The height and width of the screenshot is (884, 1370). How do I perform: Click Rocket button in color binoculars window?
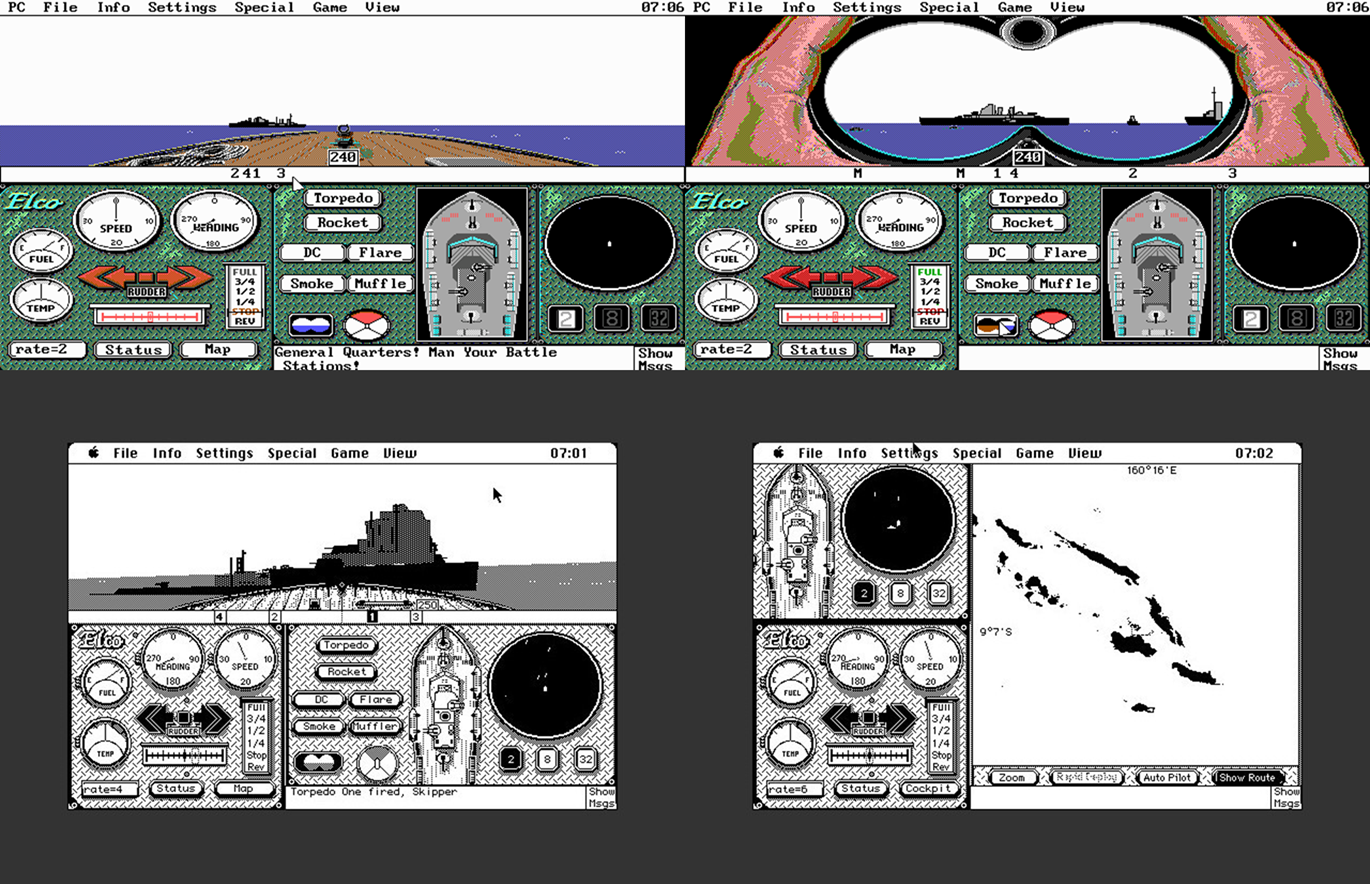(1028, 223)
